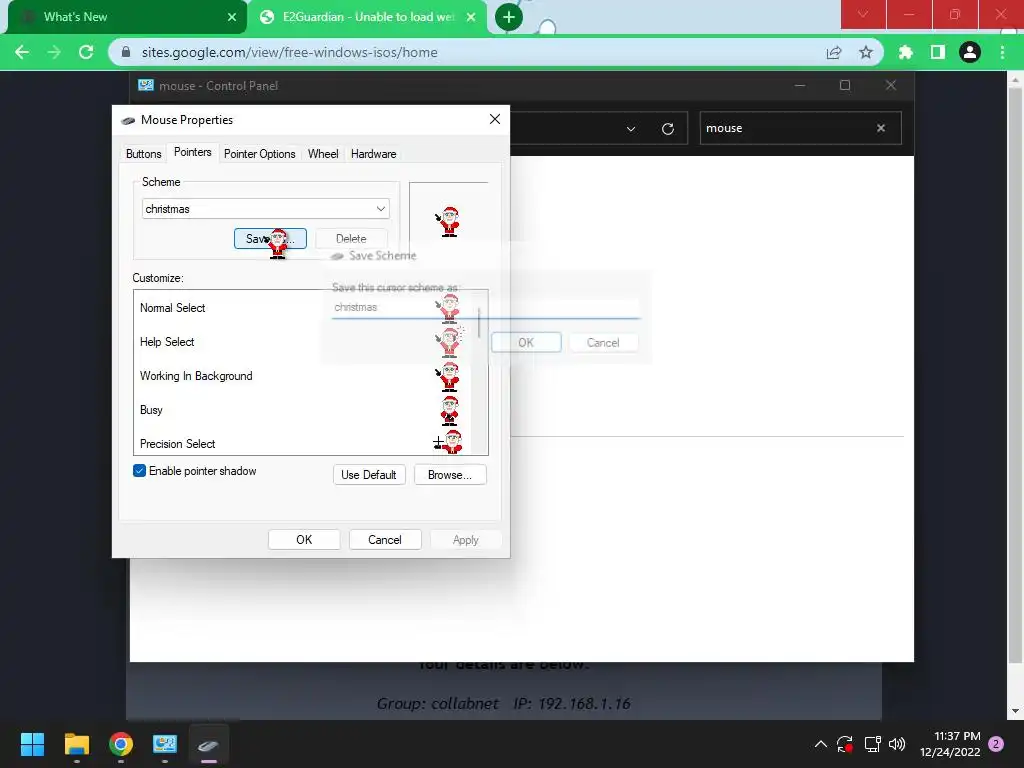1024x768 pixels.
Task: Open File Explorer from the taskbar
Action: point(77,744)
